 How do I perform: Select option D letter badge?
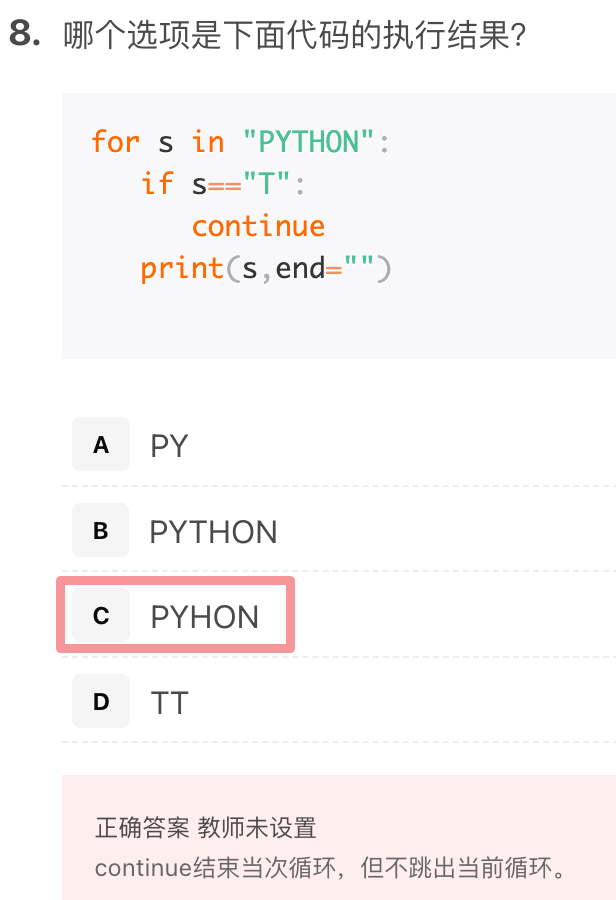point(101,701)
